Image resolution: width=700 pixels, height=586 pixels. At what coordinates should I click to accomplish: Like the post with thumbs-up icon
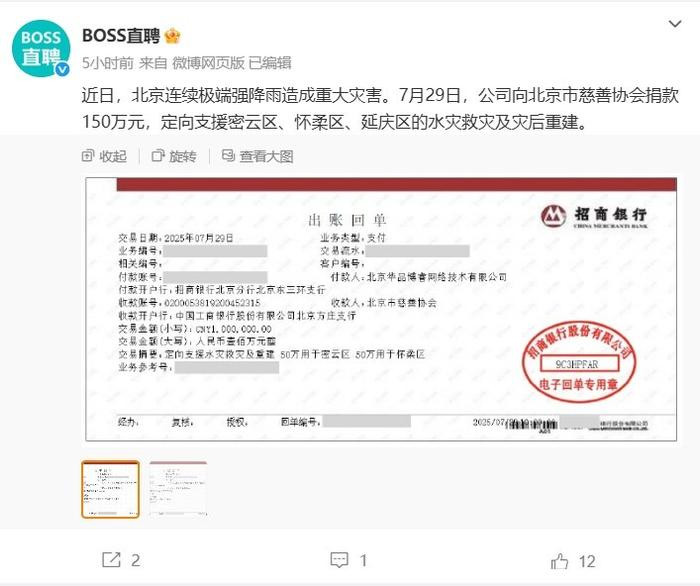[559, 561]
